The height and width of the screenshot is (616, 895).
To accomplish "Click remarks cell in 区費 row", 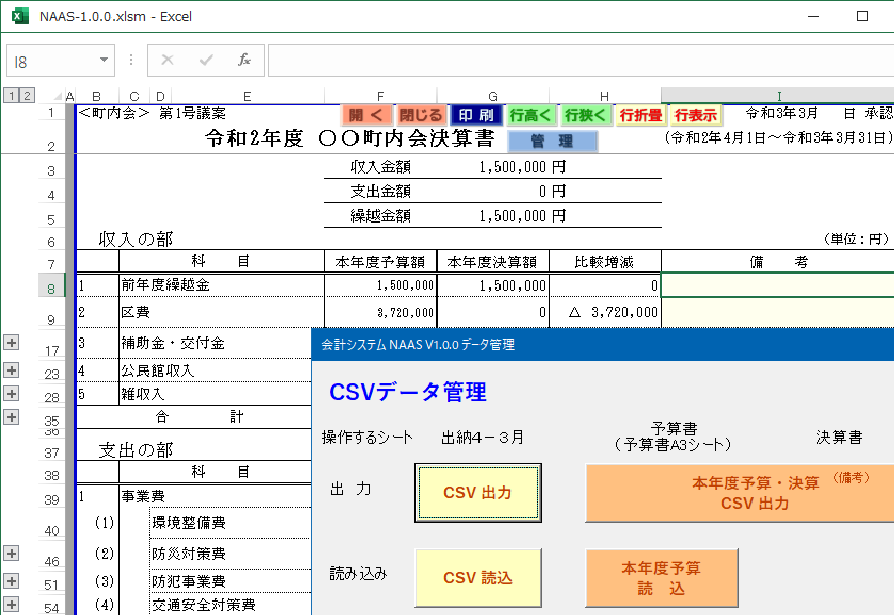I will (x=778, y=312).
